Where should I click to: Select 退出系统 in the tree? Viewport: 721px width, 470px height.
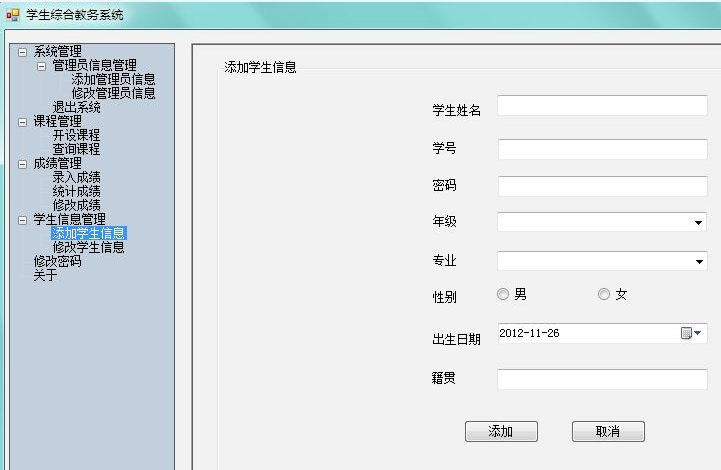point(76,107)
